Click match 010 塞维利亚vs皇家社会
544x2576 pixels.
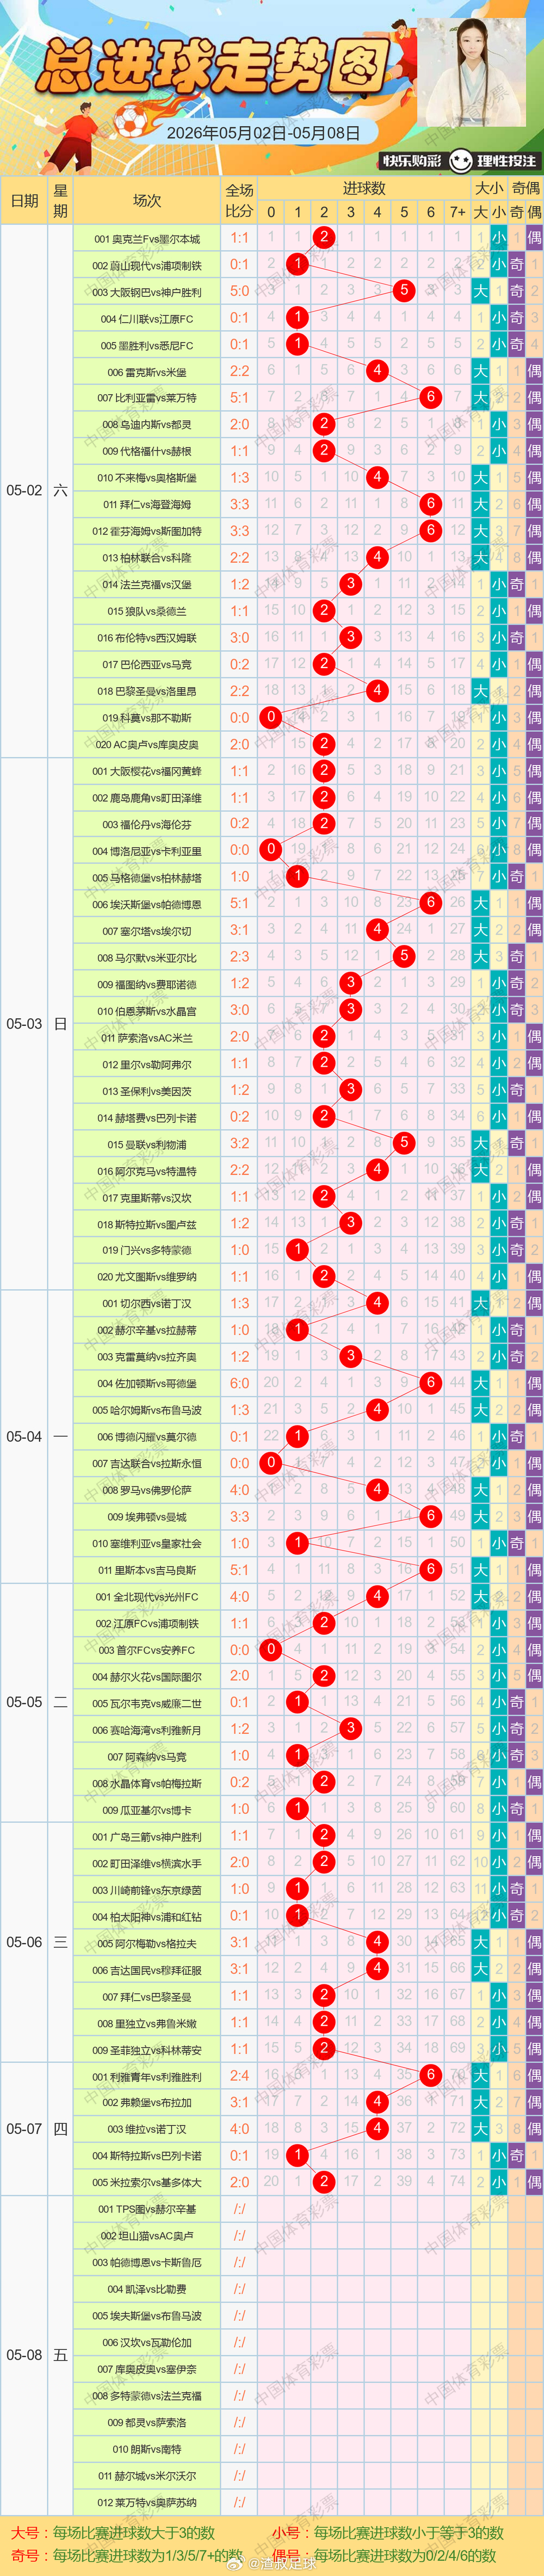[147, 1543]
